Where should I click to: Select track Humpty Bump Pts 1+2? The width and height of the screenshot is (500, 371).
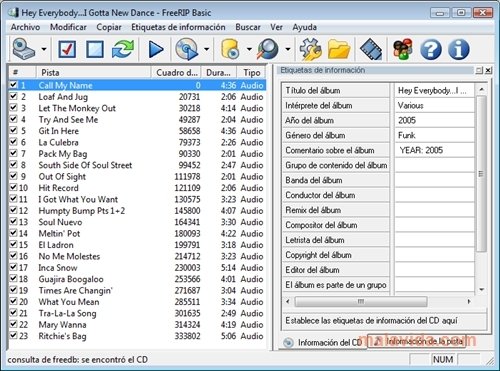82,211
